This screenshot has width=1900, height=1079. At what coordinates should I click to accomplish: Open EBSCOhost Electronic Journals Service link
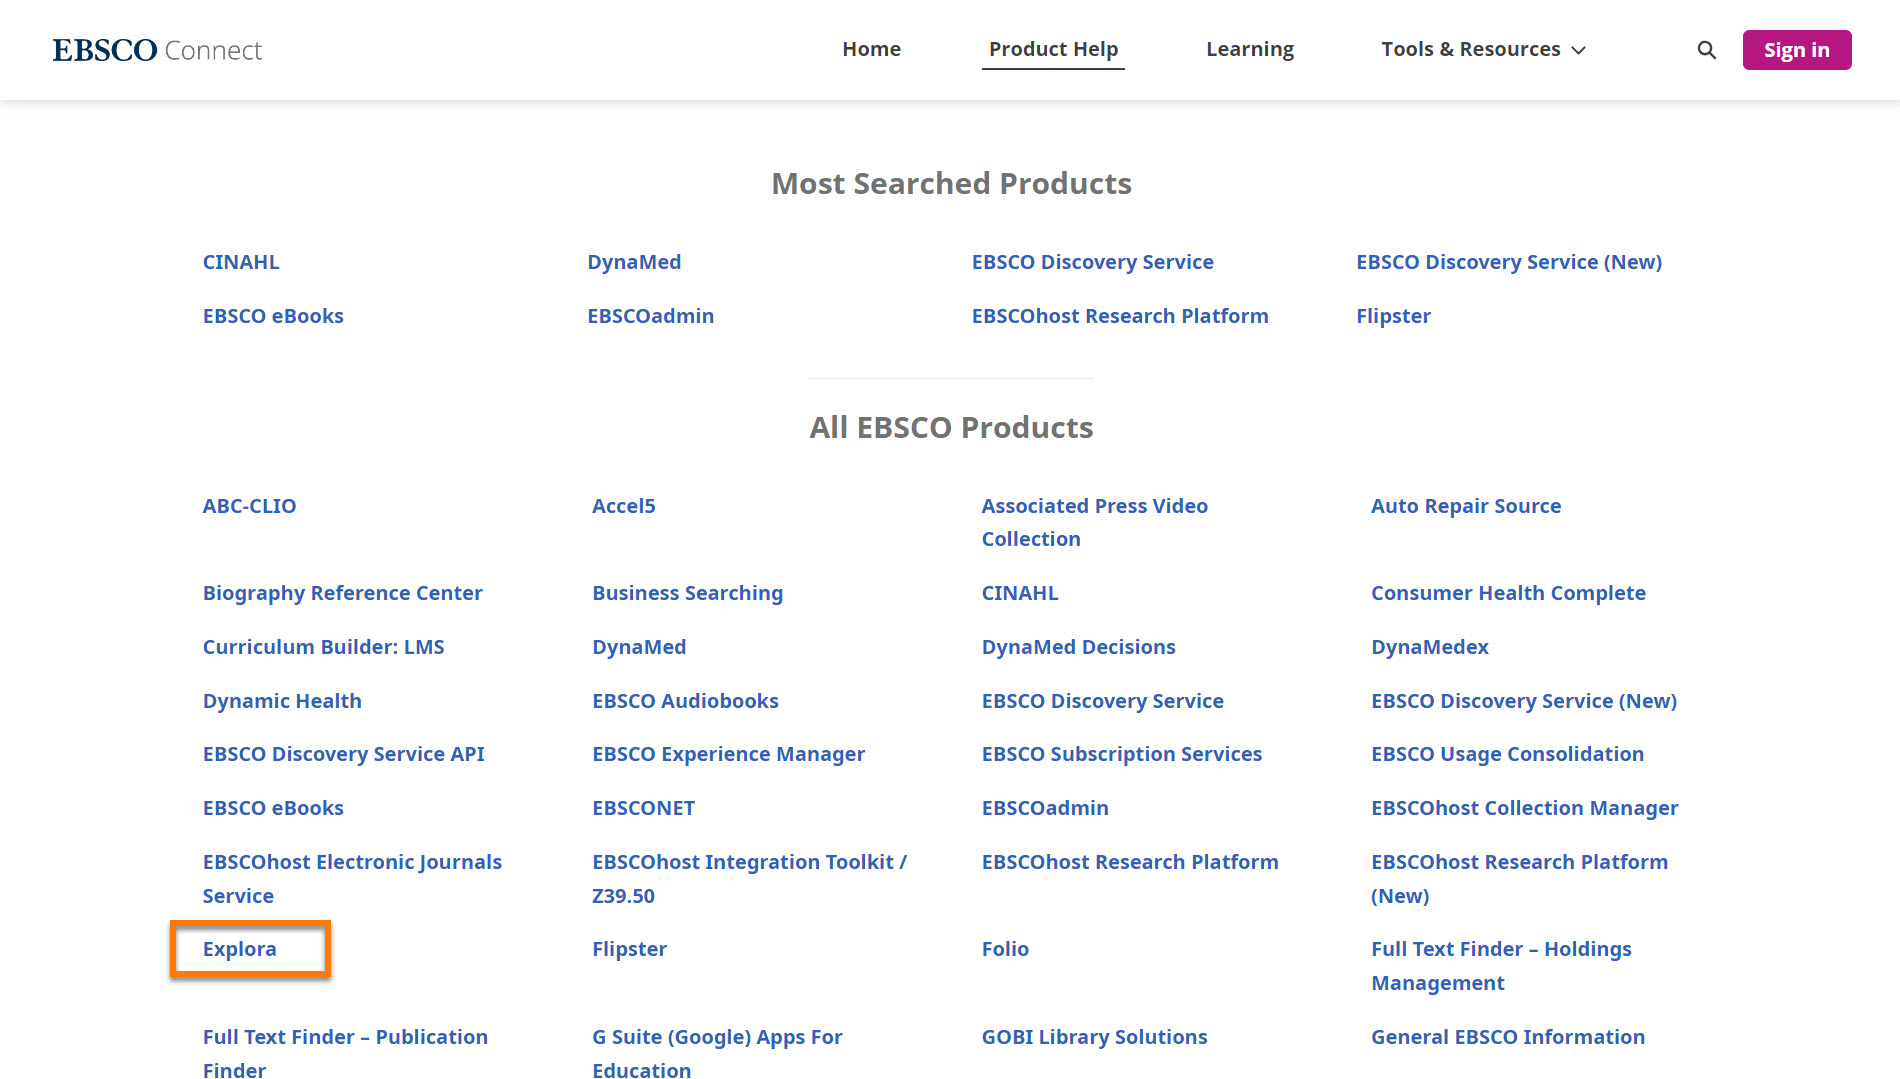coord(352,879)
